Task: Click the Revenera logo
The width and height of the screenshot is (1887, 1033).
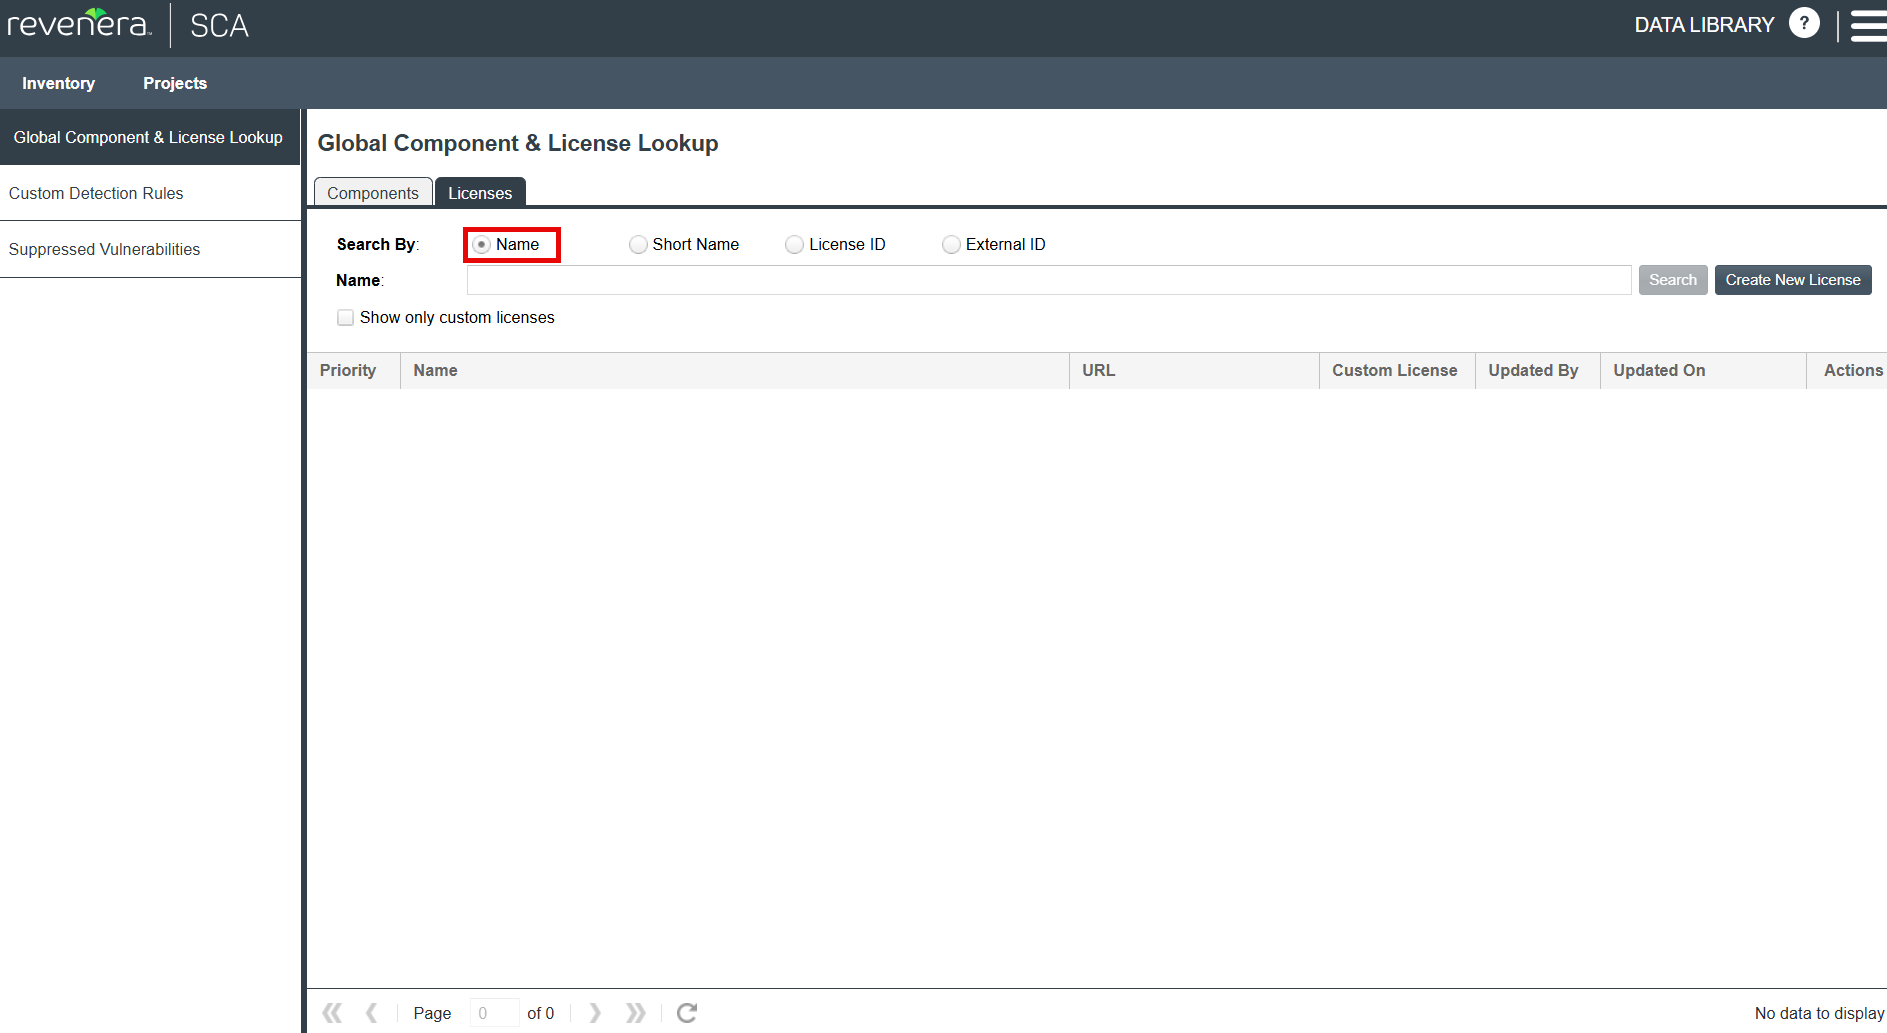Action: tap(79, 24)
